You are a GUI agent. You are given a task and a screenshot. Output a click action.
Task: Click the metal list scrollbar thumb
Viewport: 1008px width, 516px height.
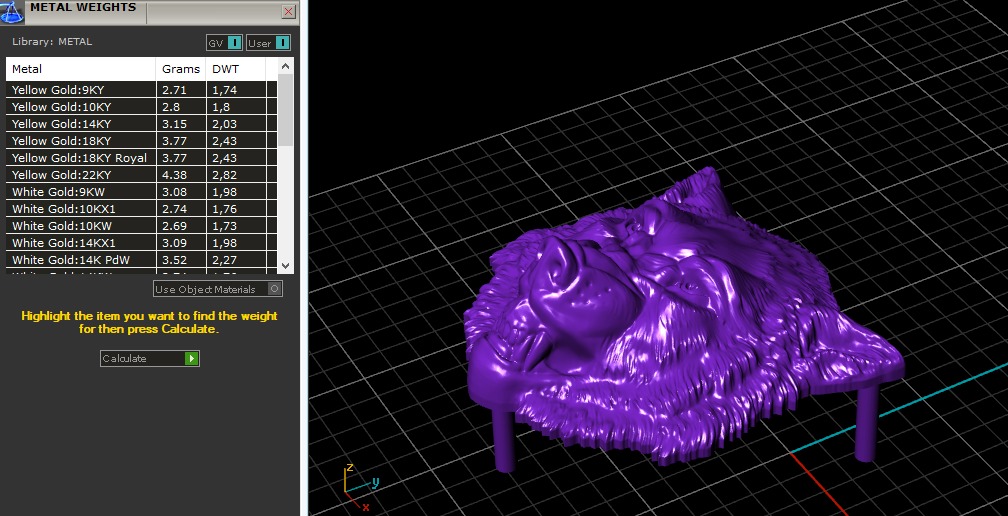pos(285,110)
